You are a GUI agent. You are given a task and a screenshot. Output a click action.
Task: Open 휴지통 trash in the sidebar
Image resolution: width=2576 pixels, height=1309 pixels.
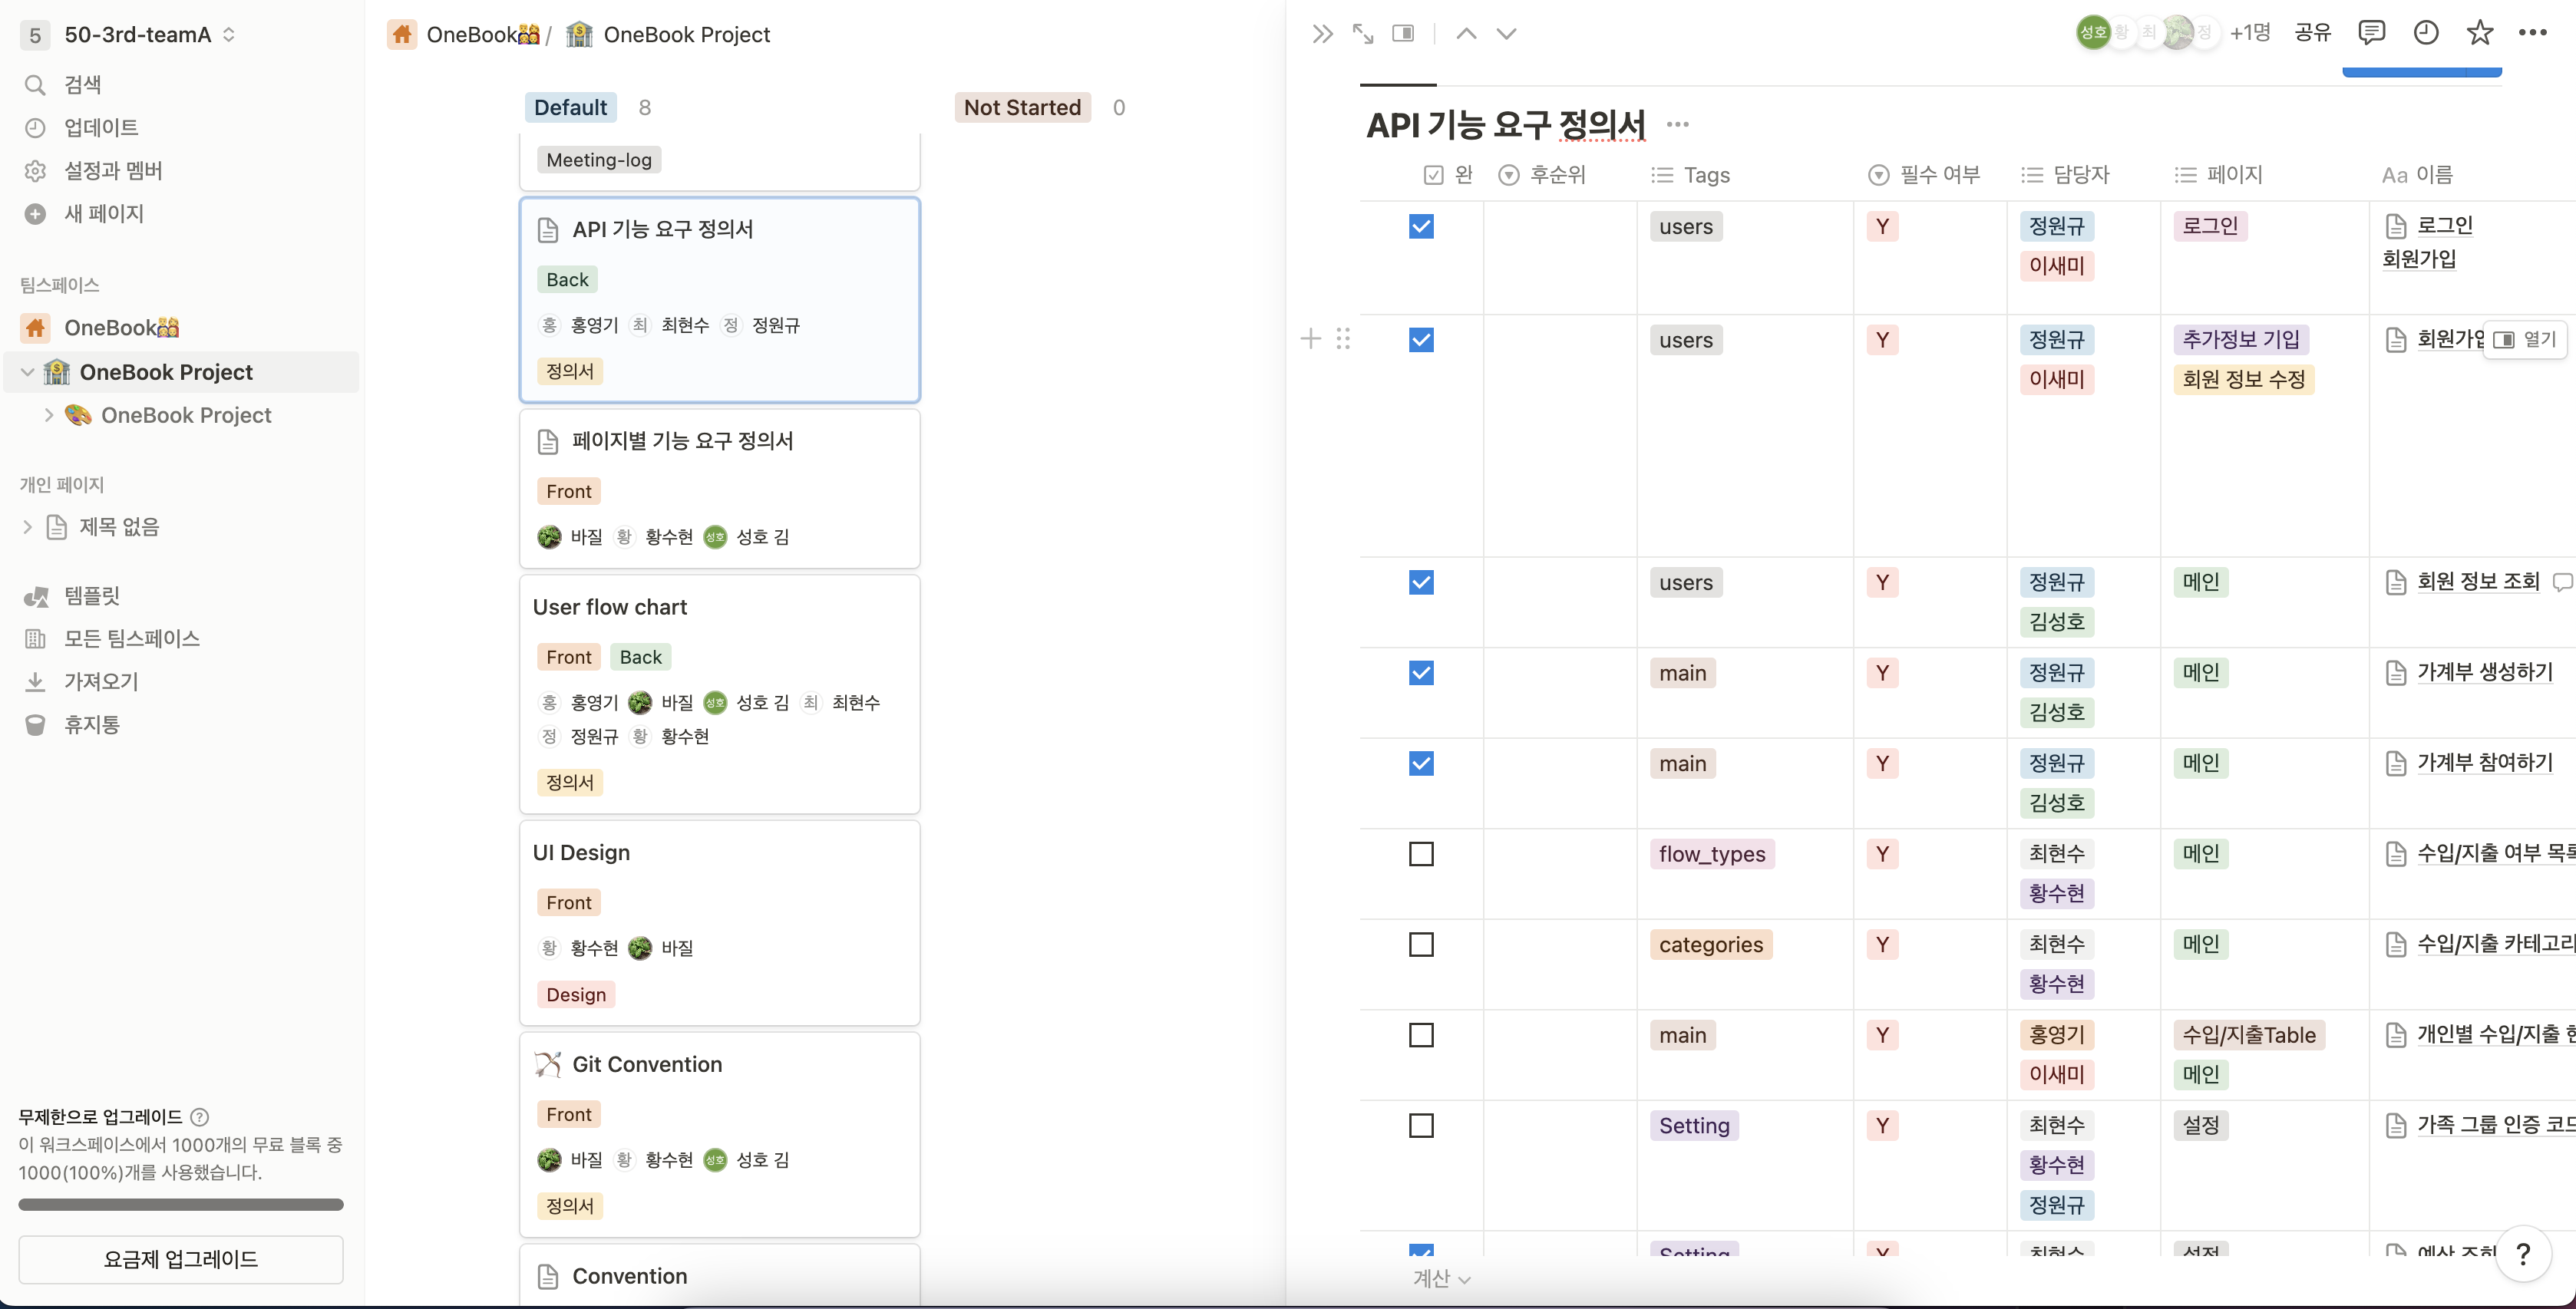point(91,725)
